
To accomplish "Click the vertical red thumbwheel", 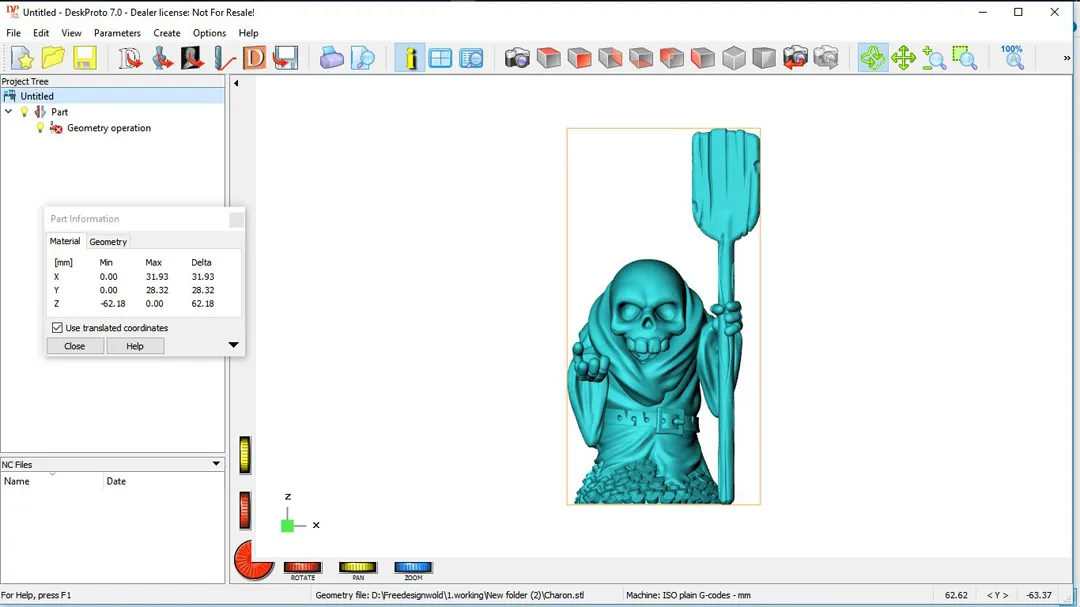I will pos(245,511).
